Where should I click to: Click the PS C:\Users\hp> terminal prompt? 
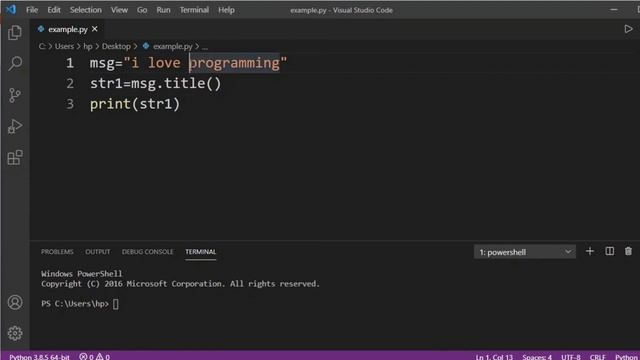[75, 304]
